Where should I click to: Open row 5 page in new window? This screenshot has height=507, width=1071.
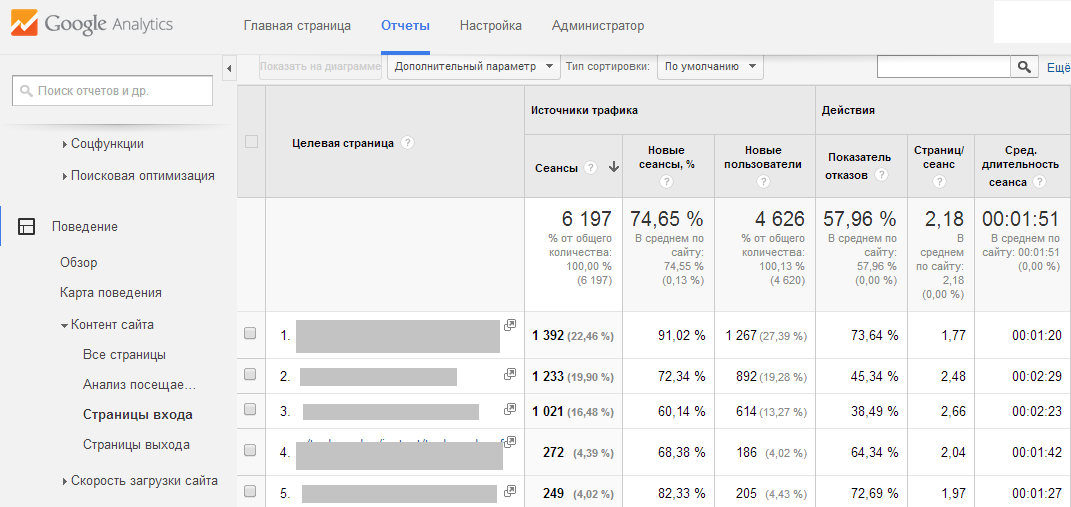pyautogui.click(x=510, y=490)
